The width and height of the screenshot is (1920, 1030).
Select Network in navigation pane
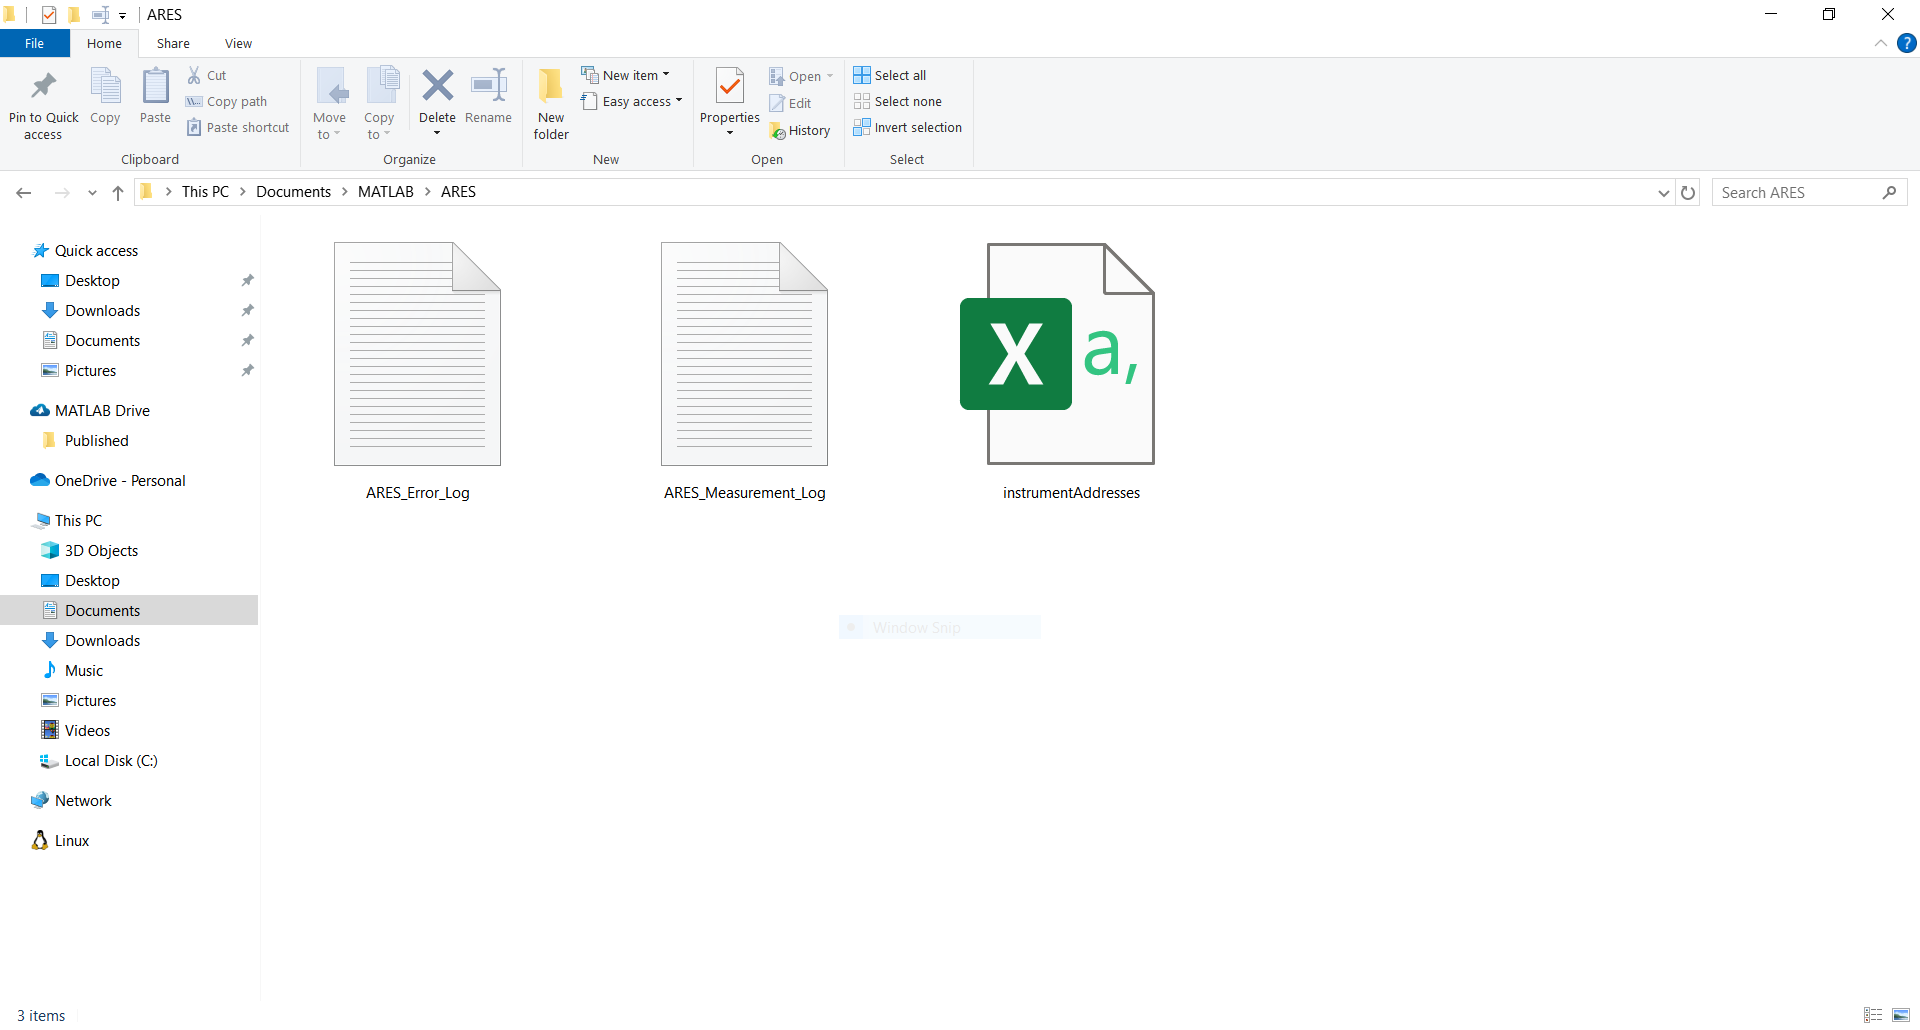83,801
